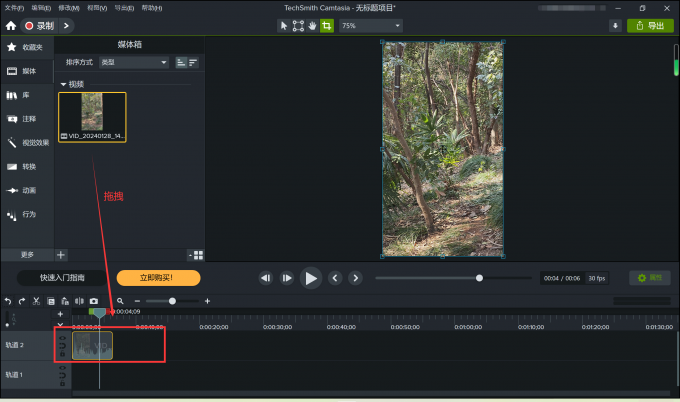This screenshot has height=402, width=680.
Task: Collapse tracks with the chevron below the plus
Action: (x=60, y=324)
